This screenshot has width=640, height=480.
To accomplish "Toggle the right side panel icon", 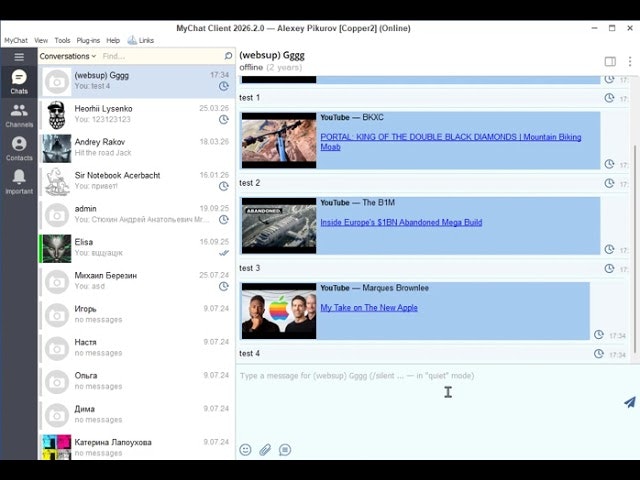I will [x=610, y=61].
